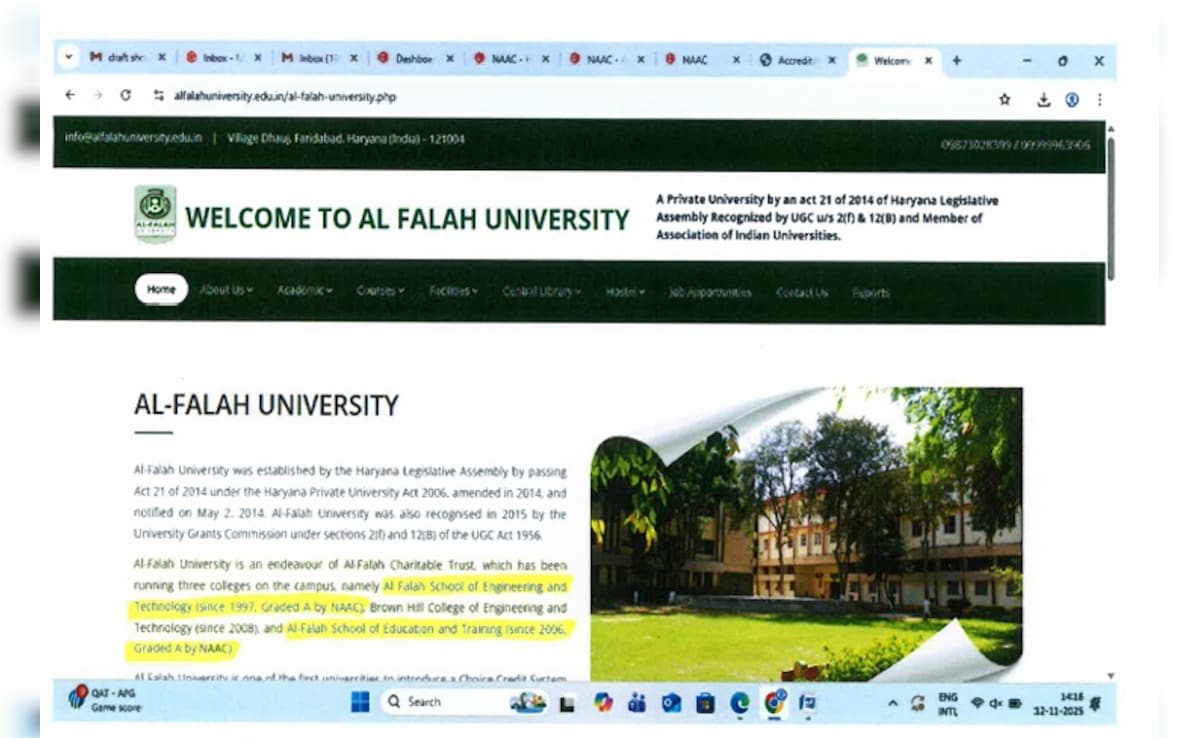Click the browser profile avatar icon

pyautogui.click(x=1072, y=99)
